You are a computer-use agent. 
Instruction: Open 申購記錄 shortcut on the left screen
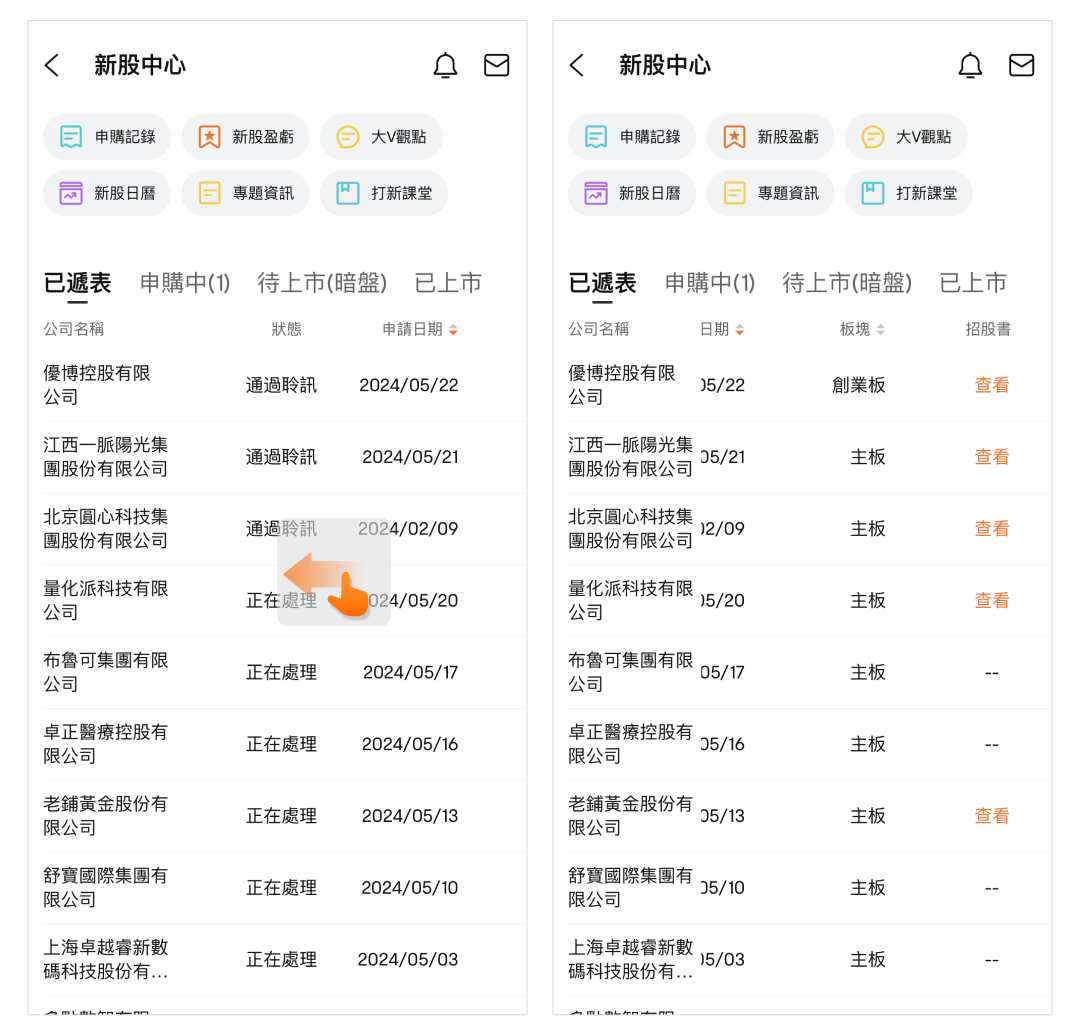(x=107, y=137)
